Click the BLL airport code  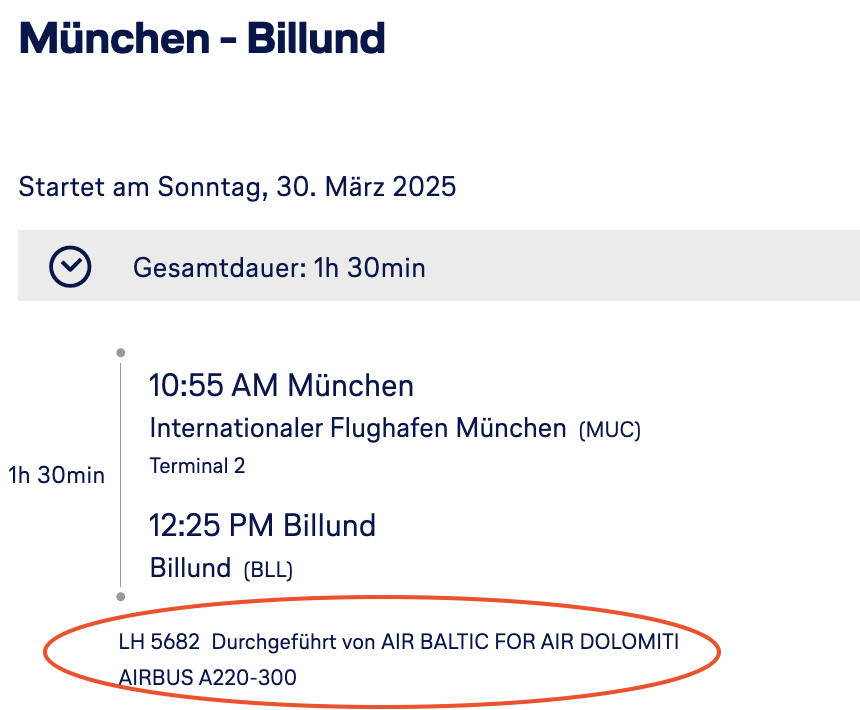[x=268, y=570]
